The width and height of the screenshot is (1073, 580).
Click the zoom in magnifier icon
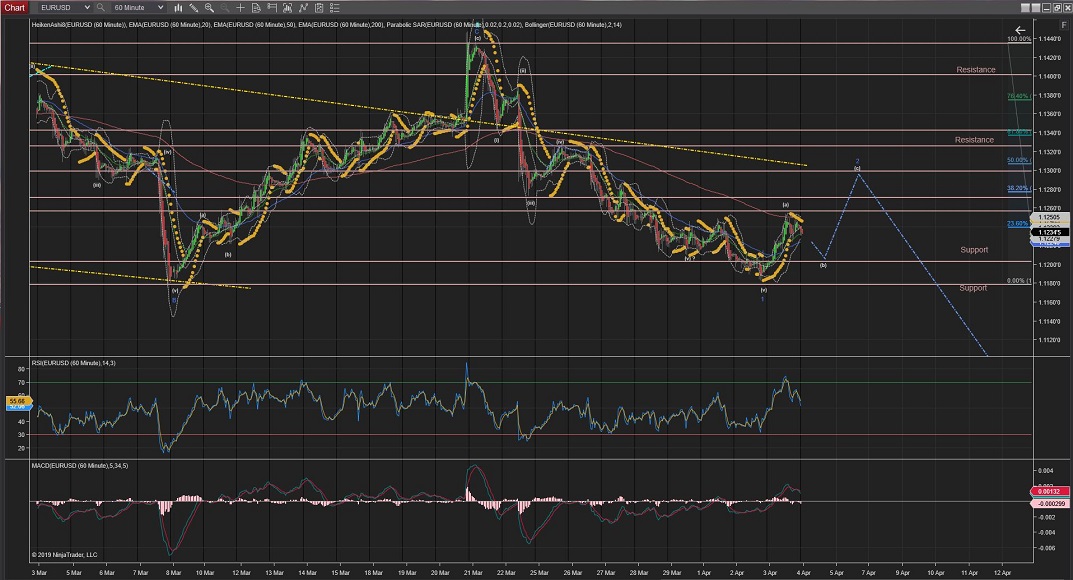(x=209, y=7)
